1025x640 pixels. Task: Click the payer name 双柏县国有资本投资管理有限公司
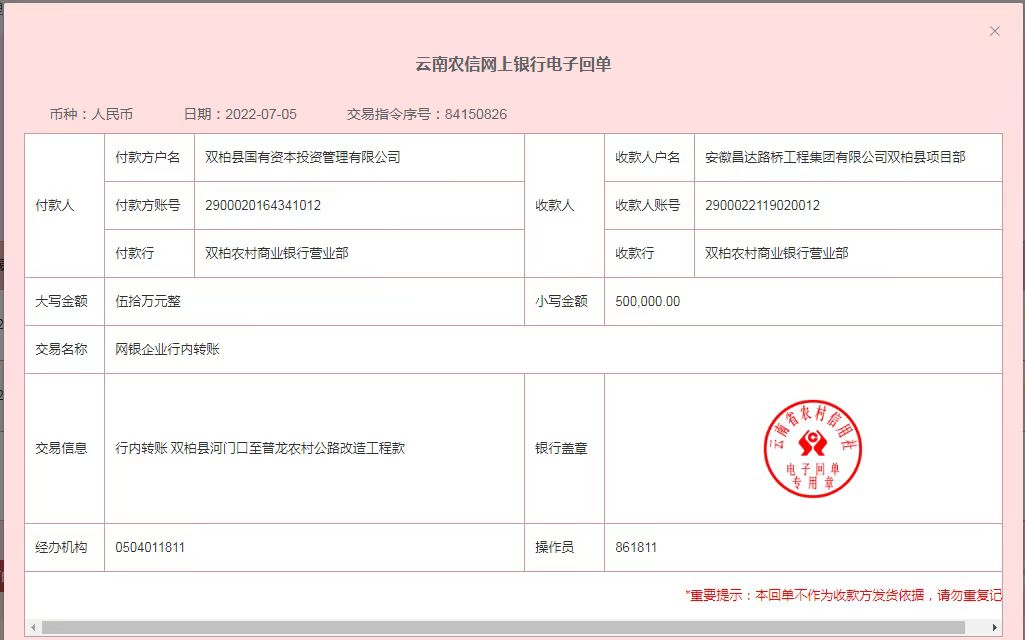pyautogui.click(x=302, y=158)
